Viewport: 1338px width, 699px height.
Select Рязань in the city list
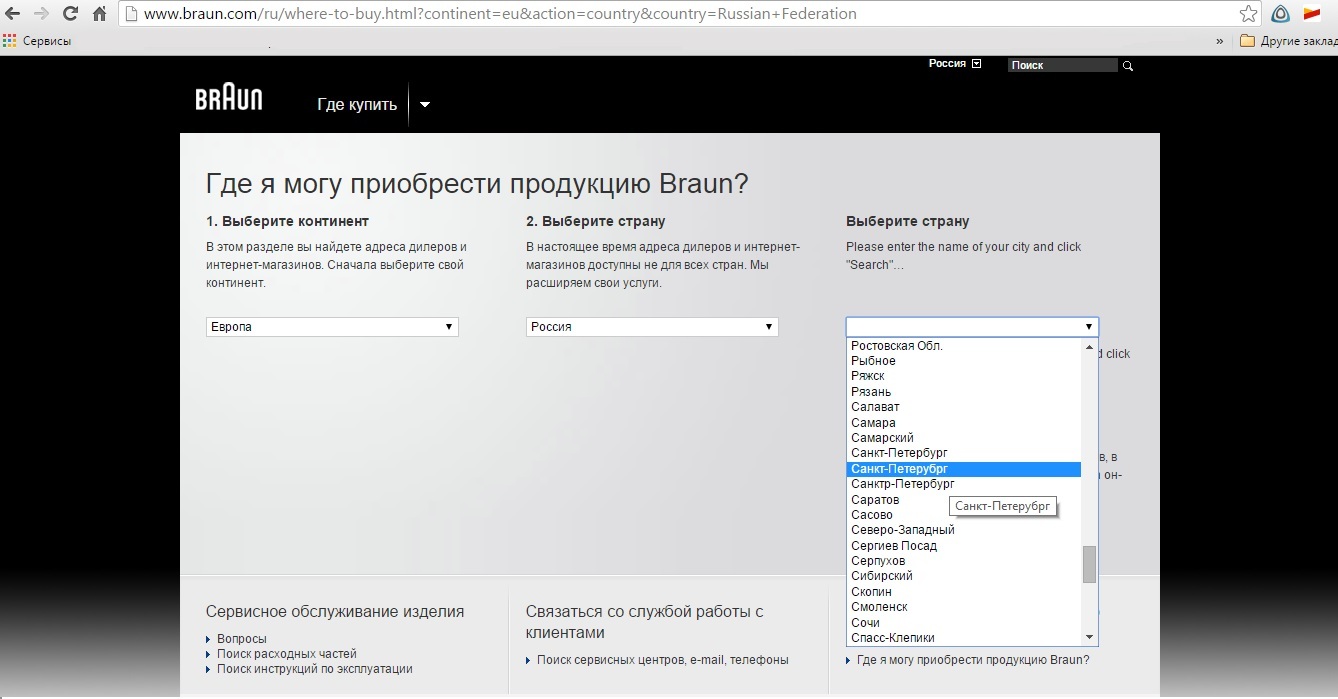[x=964, y=392]
